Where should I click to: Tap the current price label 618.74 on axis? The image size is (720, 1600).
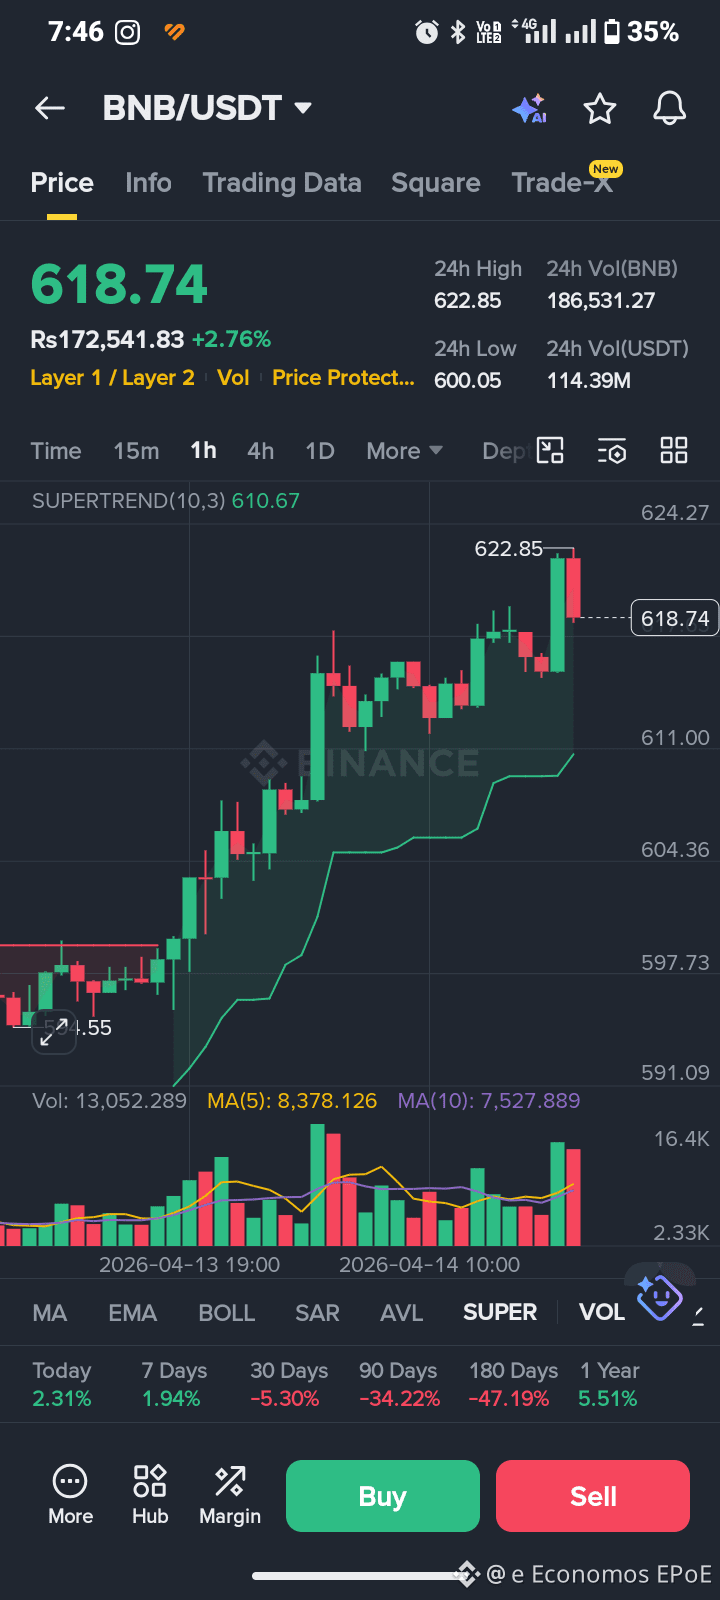click(x=675, y=619)
